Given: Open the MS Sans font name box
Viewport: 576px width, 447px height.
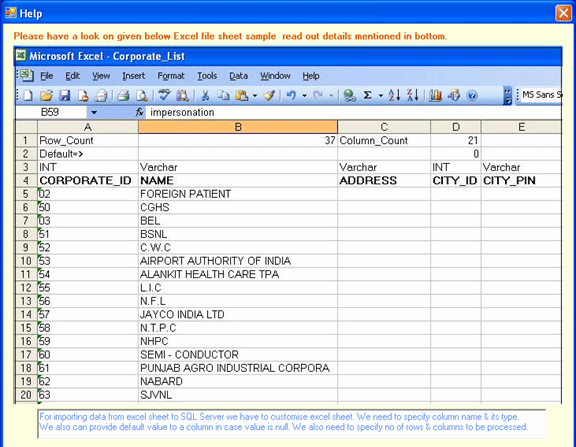Looking at the screenshot, I should (x=541, y=95).
